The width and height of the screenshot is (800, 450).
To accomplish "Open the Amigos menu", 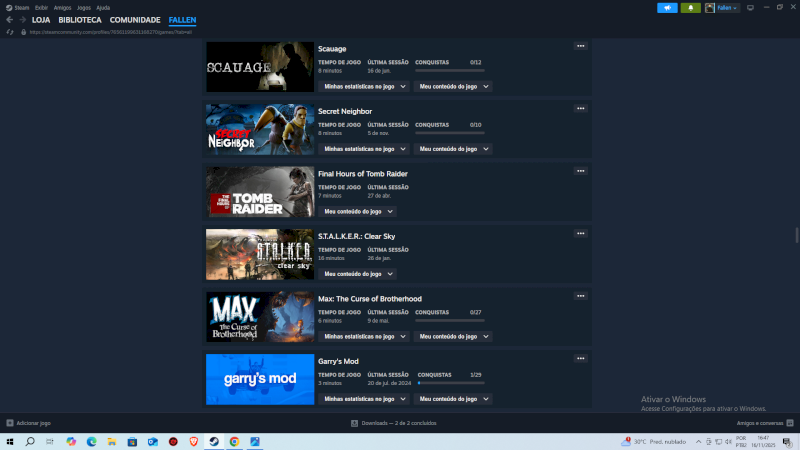I will pyautogui.click(x=62, y=7).
